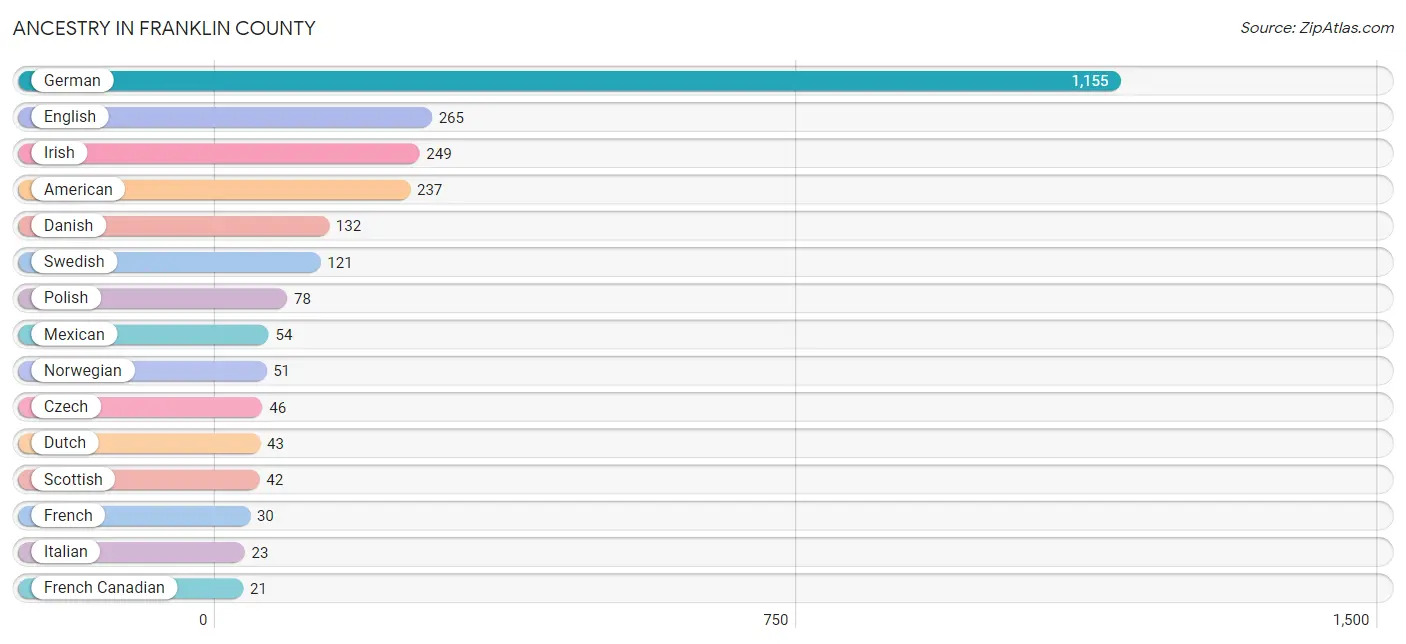Click the 0 axis tick label
The width and height of the screenshot is (1406, 644).
[203, 620]
